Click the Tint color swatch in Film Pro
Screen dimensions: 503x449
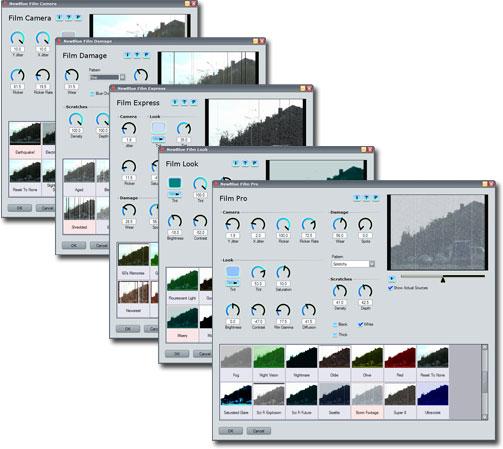pyautogui.click(x=233, y=272)
